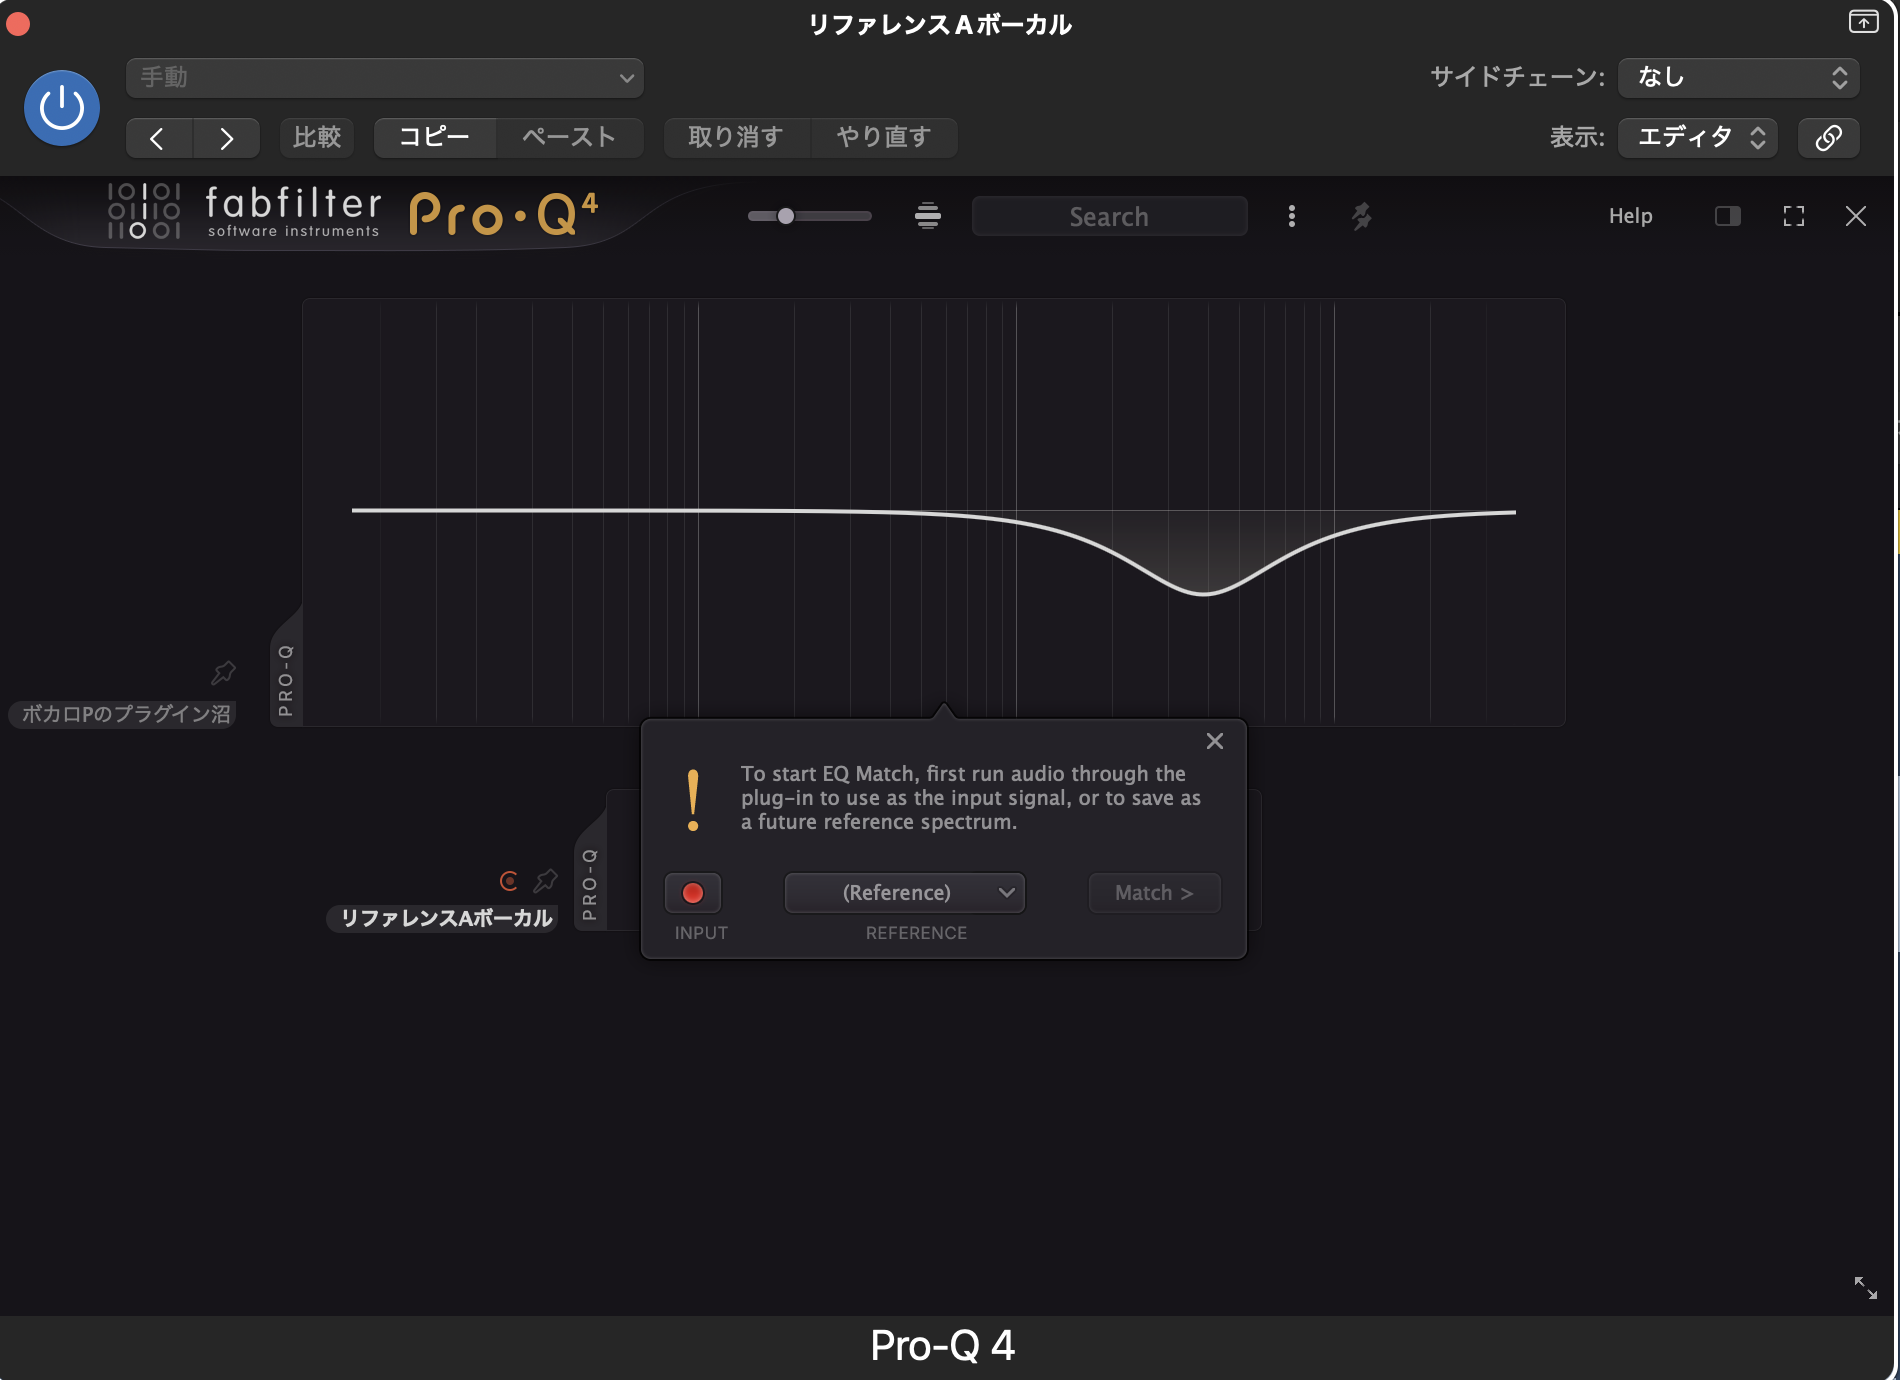This screenshot has width=1900, height=1380.
Task: Click the red macOS close window button
Action: [18, 24]
